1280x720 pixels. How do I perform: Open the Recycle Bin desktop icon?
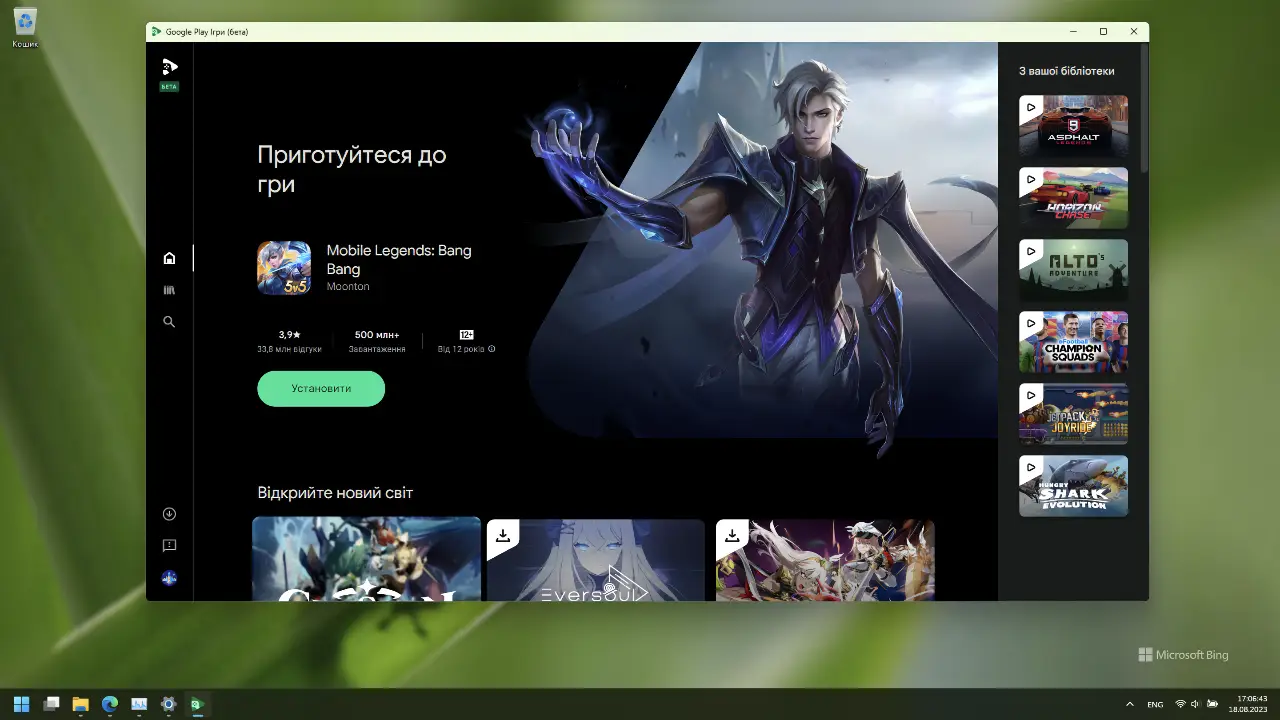pyautogui.click(x=25, y=27)
